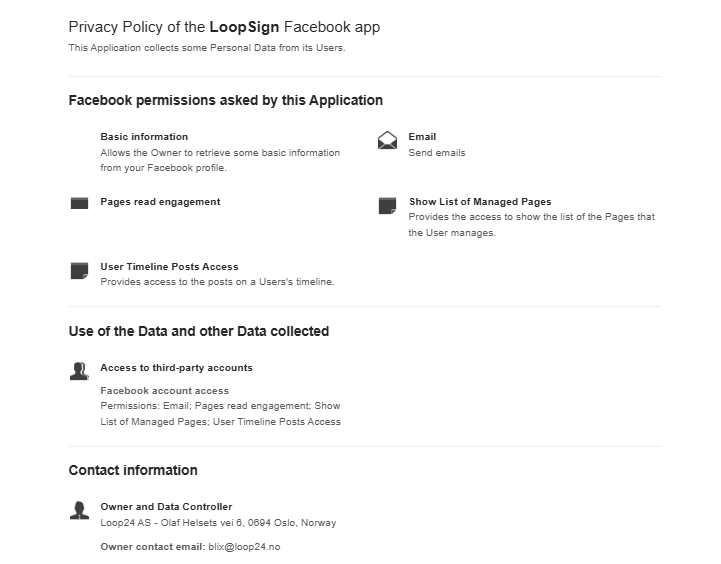The width and height of the screenshot is (721, 564).
Task: Click the Facebook account access label
Action: (164, 391)
